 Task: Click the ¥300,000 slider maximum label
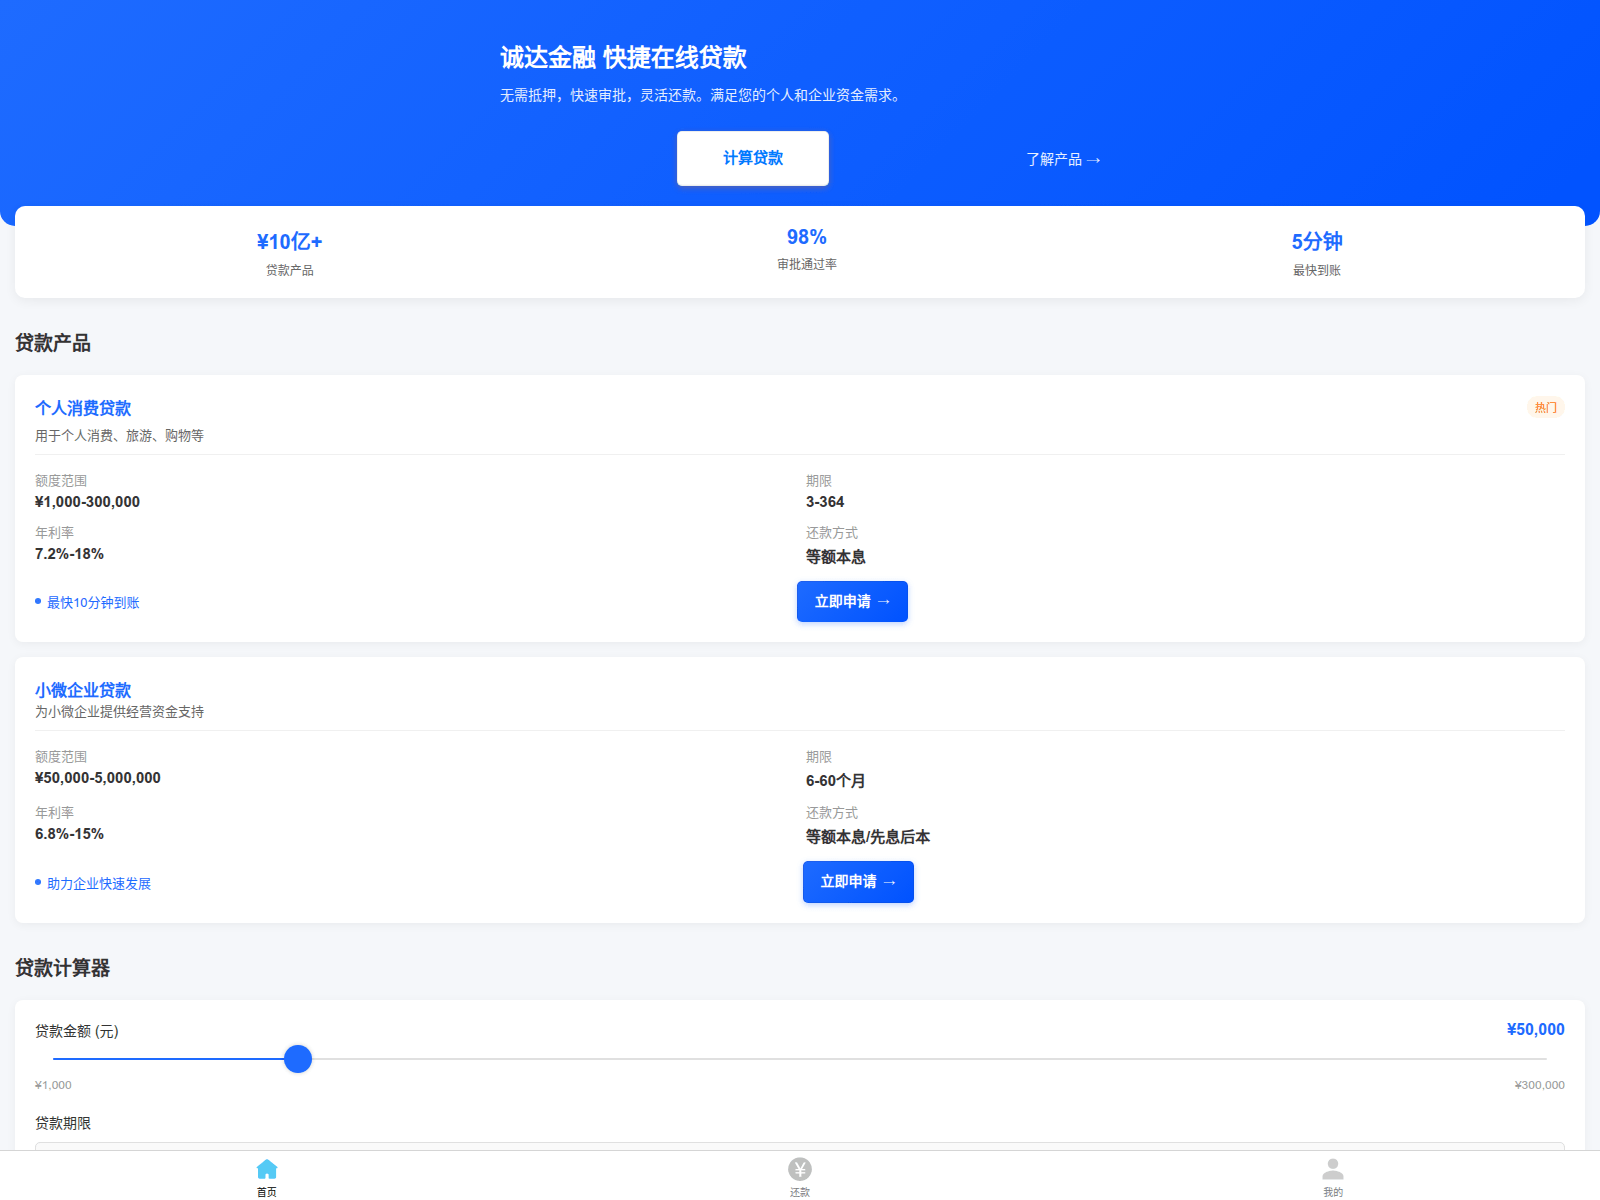(x=1540, y=1085)
